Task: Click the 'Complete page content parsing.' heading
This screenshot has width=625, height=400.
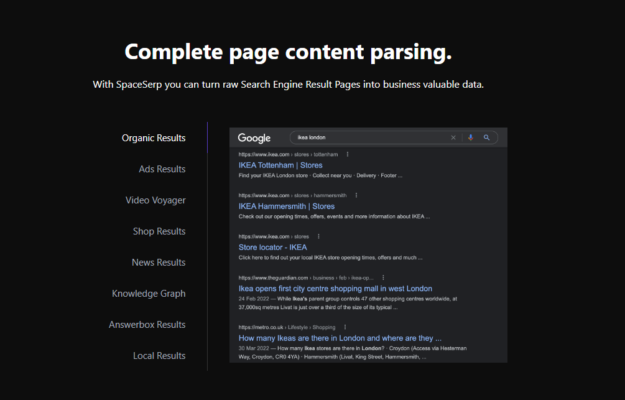Action: [x=288, y=52]
